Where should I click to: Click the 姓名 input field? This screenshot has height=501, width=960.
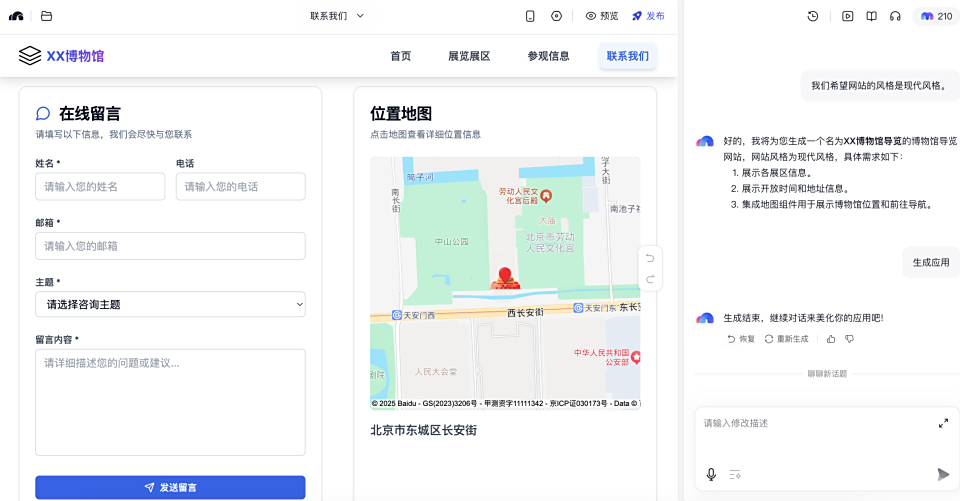(x=100, y=186)
